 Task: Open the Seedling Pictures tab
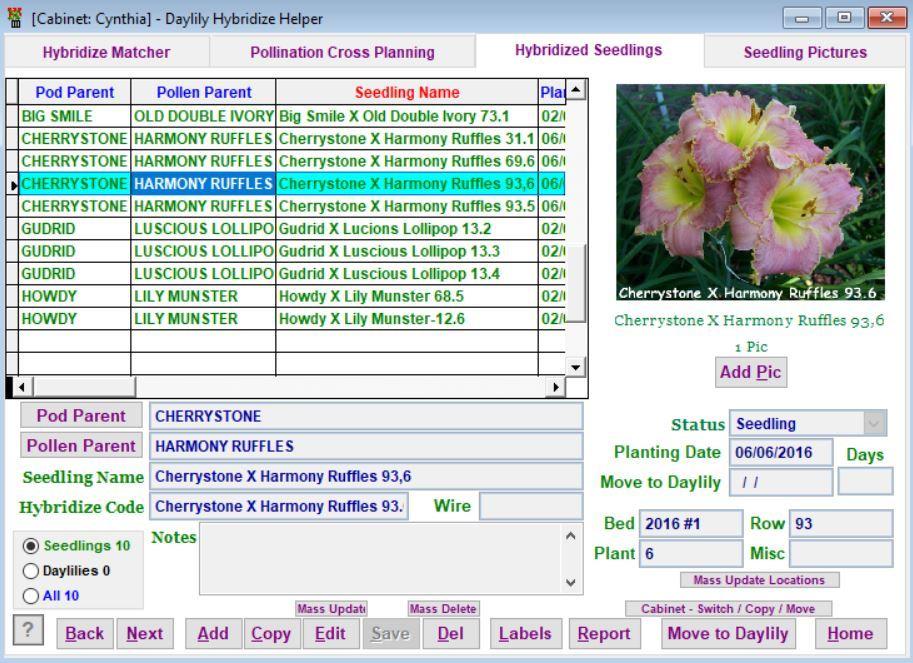[804, 52]
